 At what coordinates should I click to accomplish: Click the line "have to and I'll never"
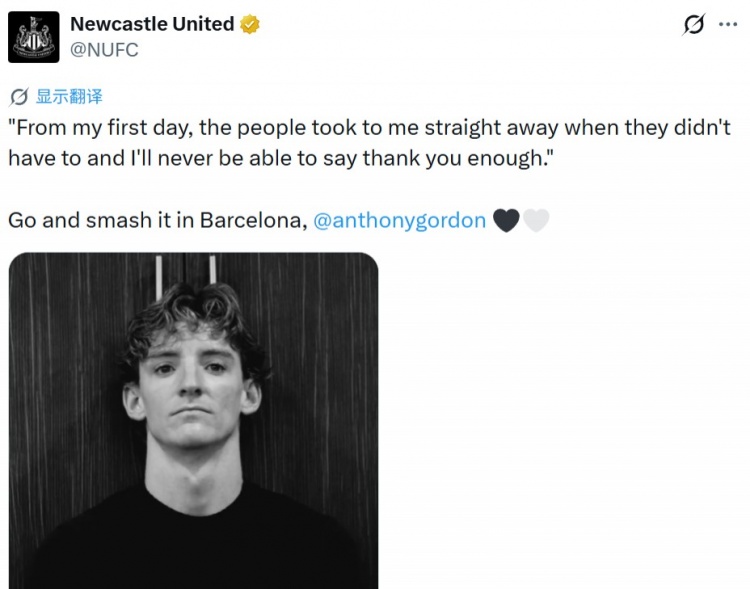click(x=280, y=158)
